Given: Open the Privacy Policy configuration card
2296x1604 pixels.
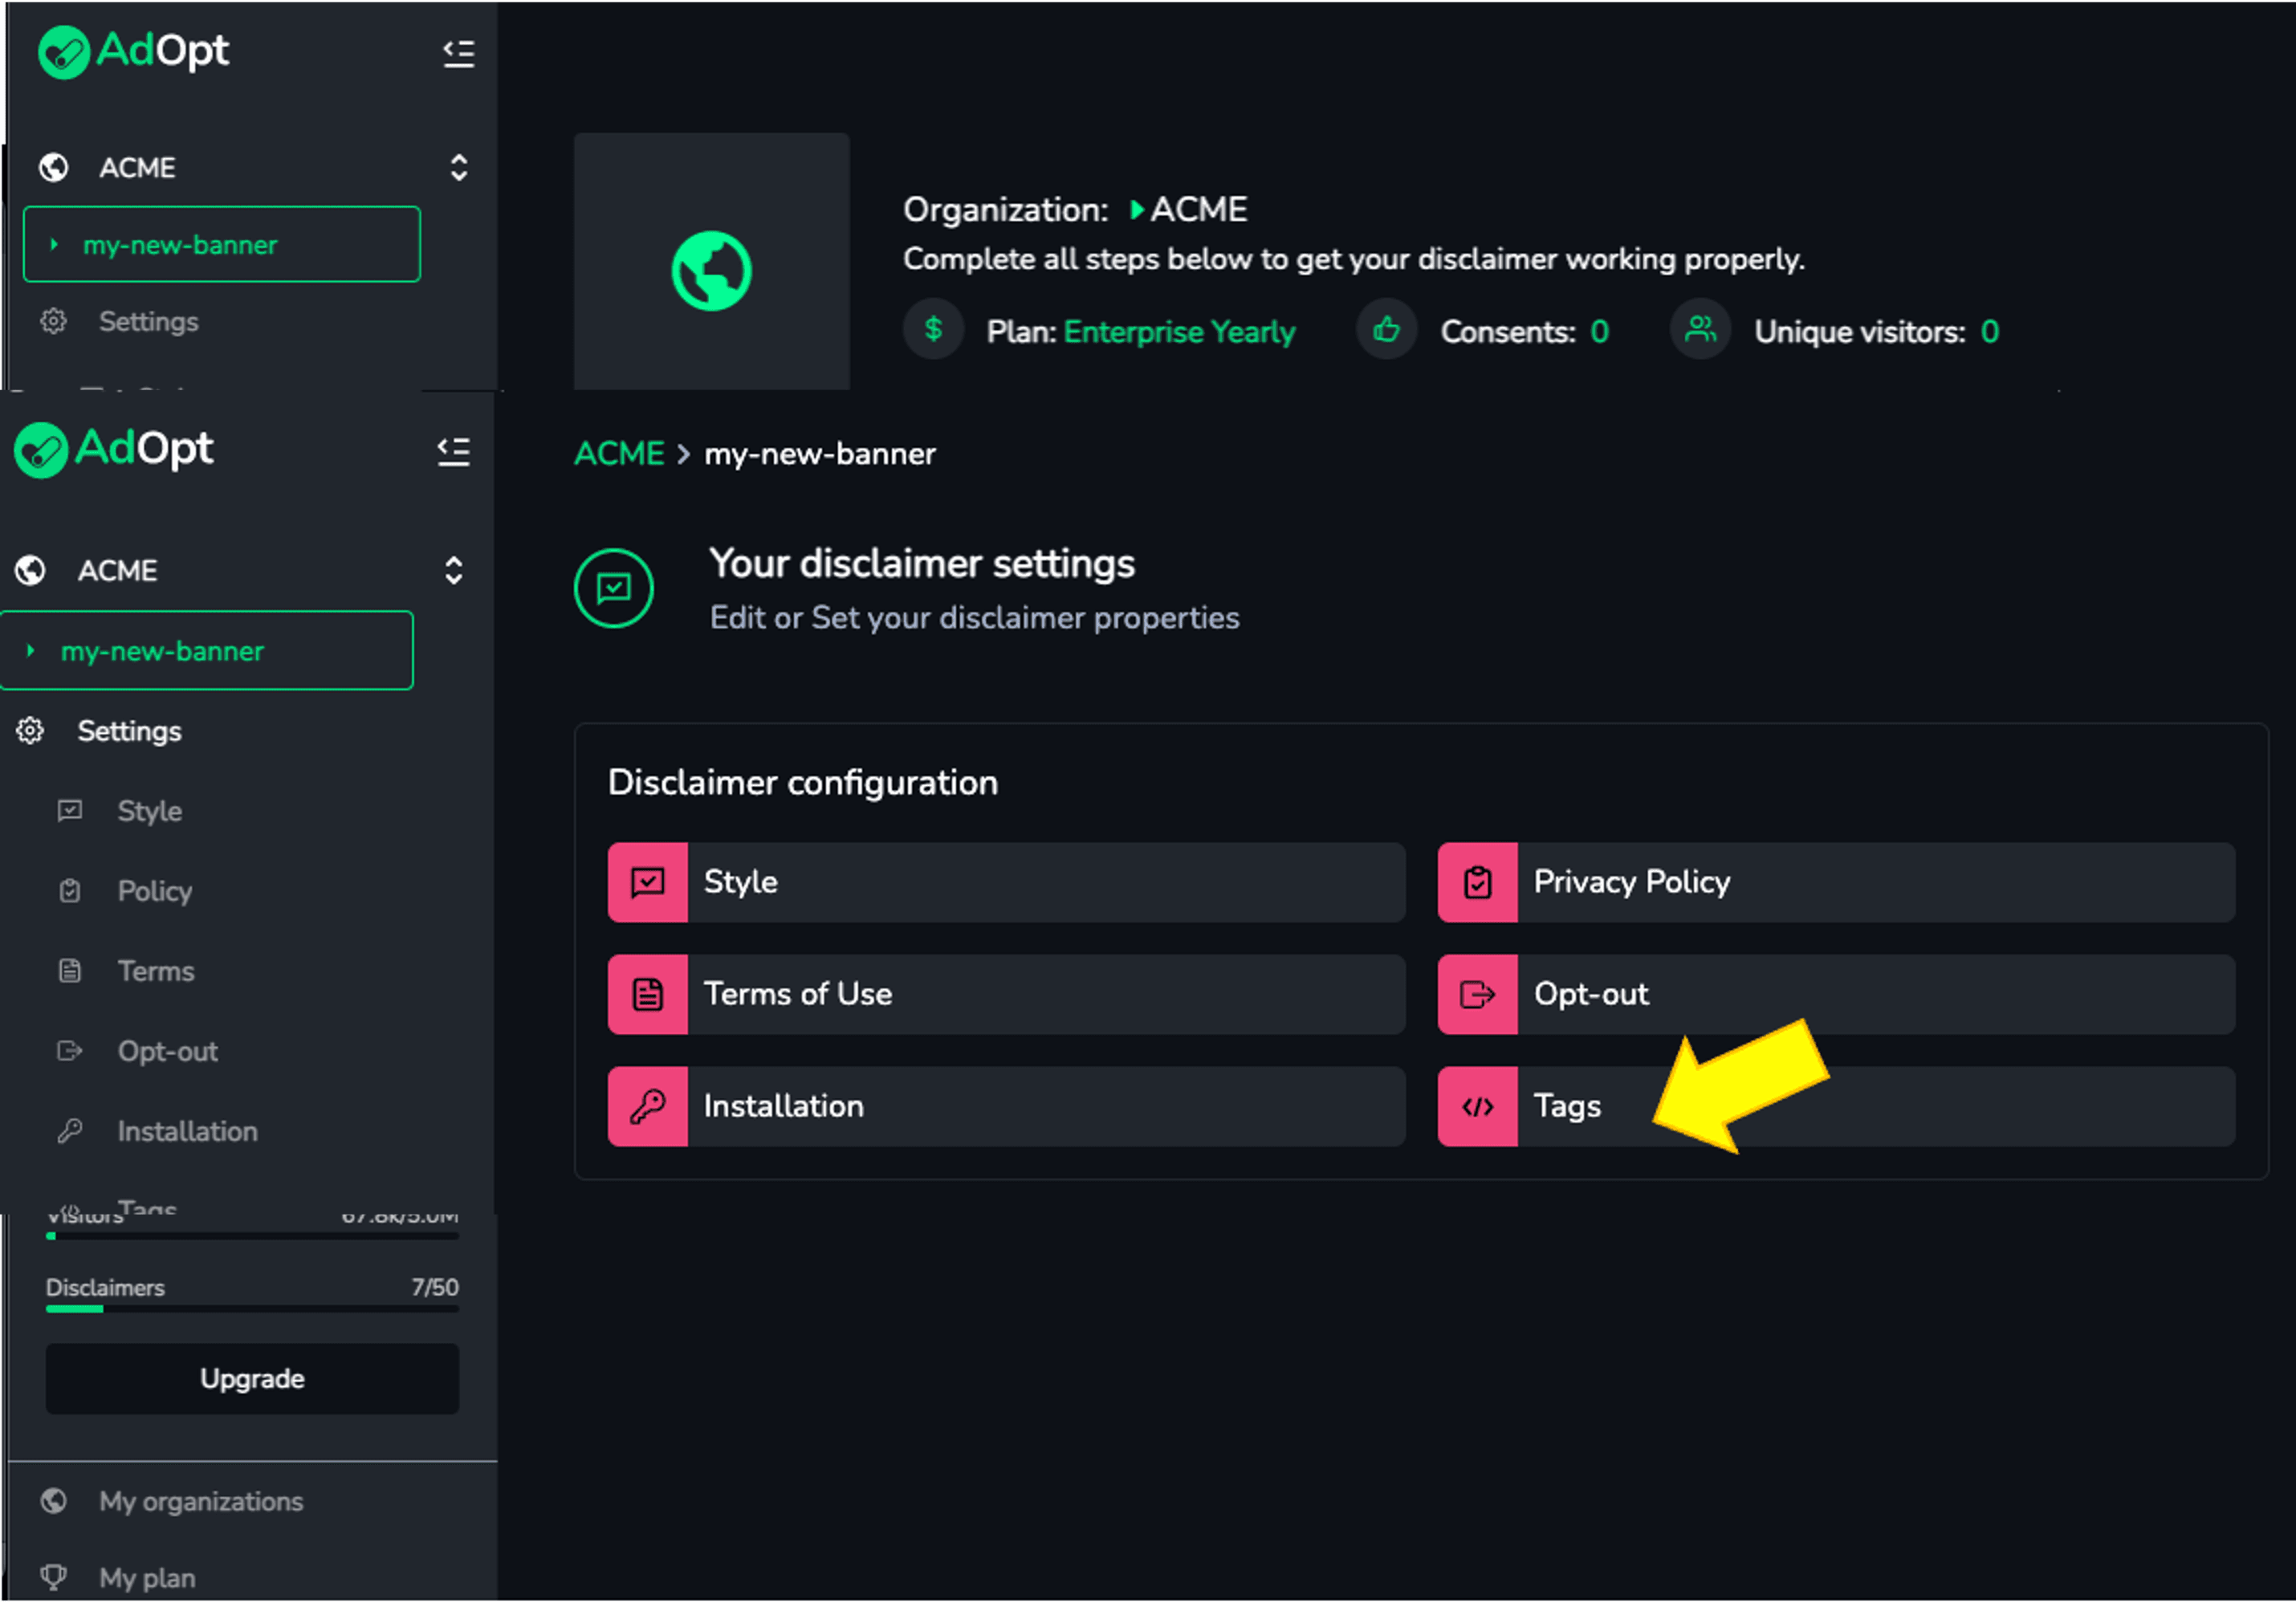Looking at the screenshot, I should point(1837,882).
